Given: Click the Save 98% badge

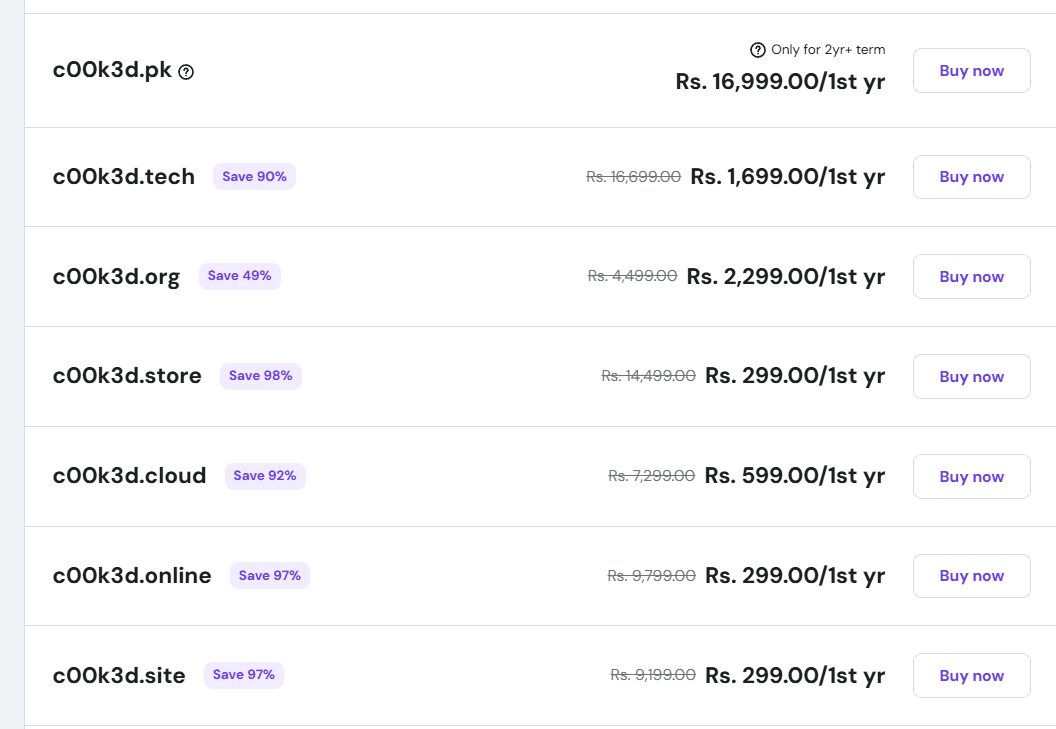Looking at the screenshot, I should (260, 376).
